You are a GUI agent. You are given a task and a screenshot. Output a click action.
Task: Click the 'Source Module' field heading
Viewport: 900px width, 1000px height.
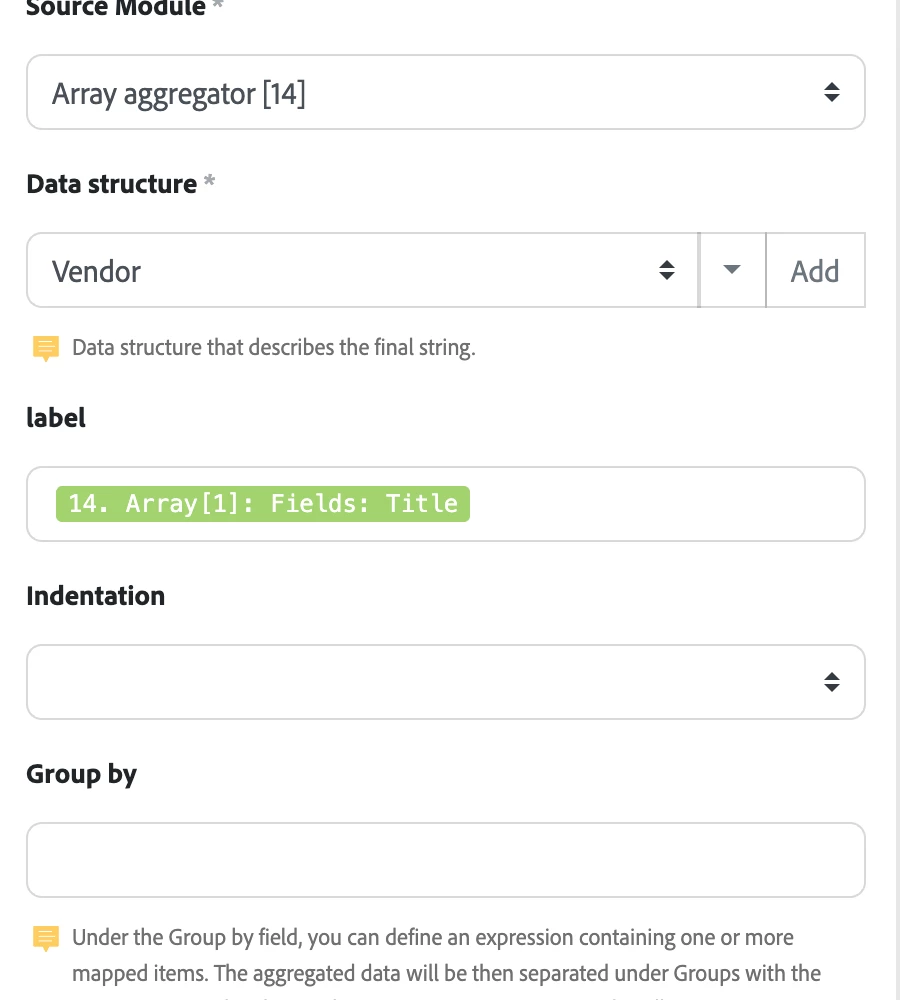[x=115, y=8]
